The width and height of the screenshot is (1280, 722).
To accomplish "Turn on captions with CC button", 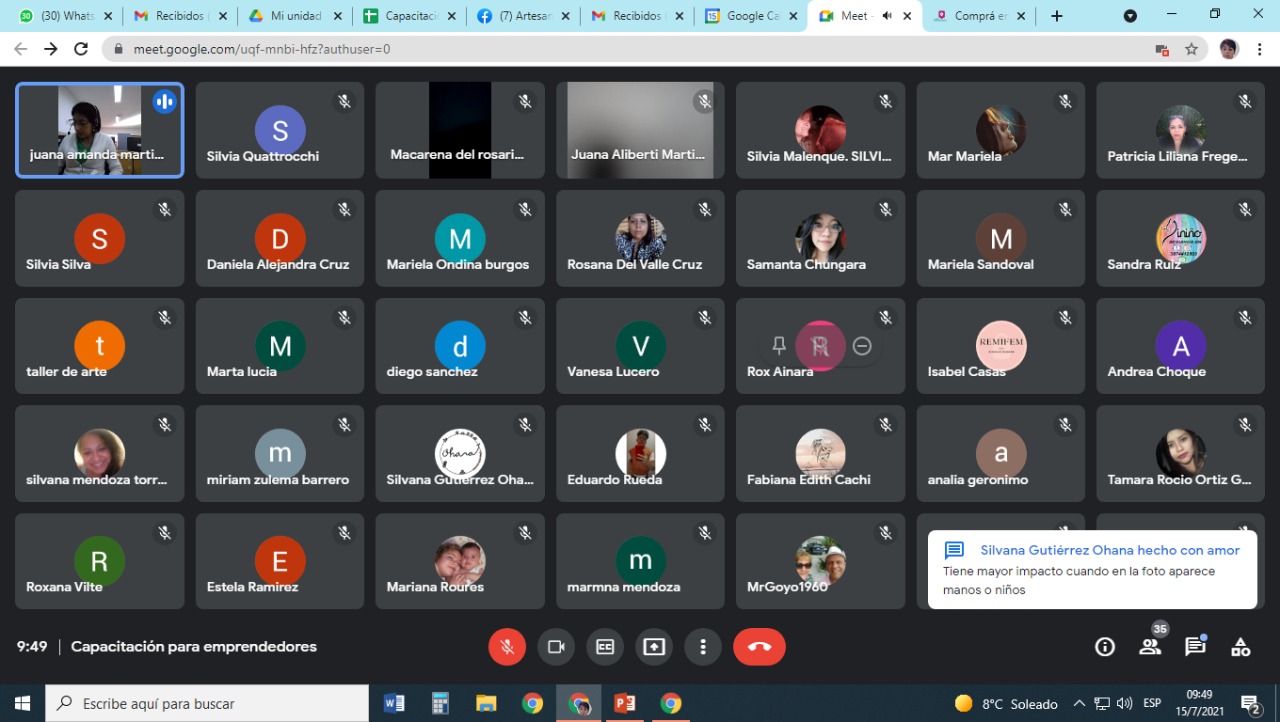I will click(605, 647).
